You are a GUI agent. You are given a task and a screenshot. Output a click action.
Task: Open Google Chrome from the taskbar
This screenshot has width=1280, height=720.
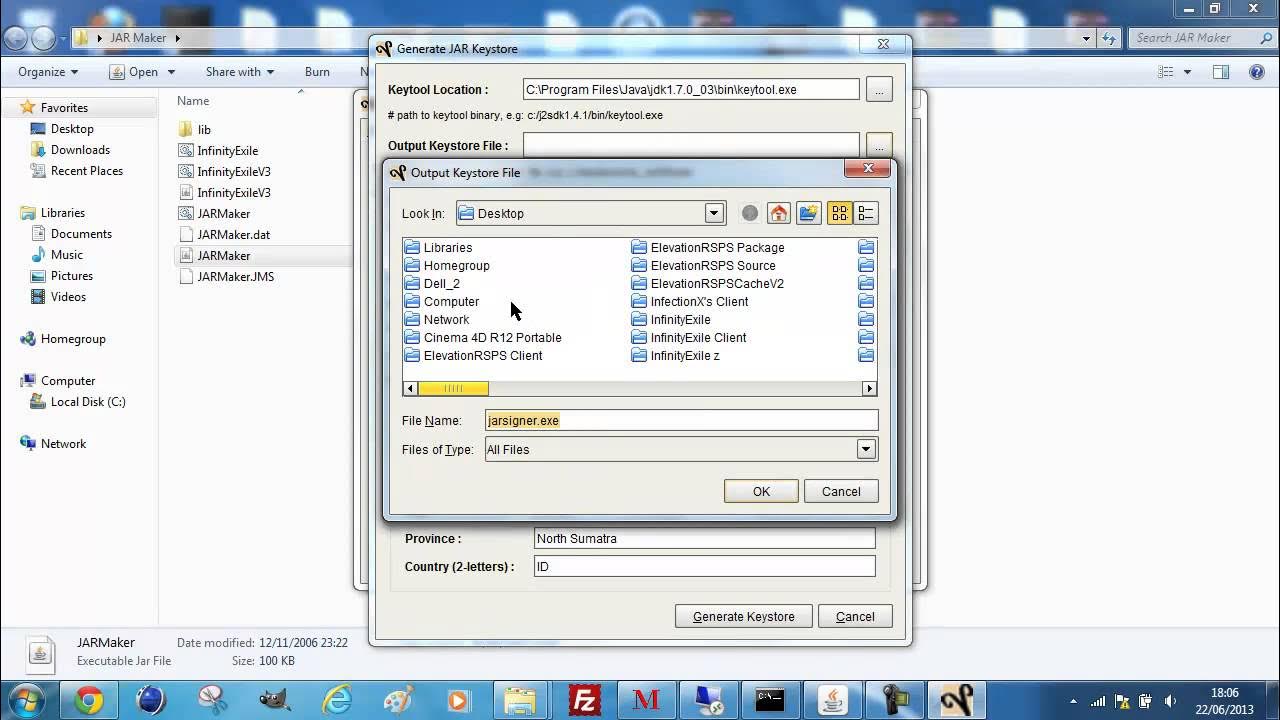point(89,700)
